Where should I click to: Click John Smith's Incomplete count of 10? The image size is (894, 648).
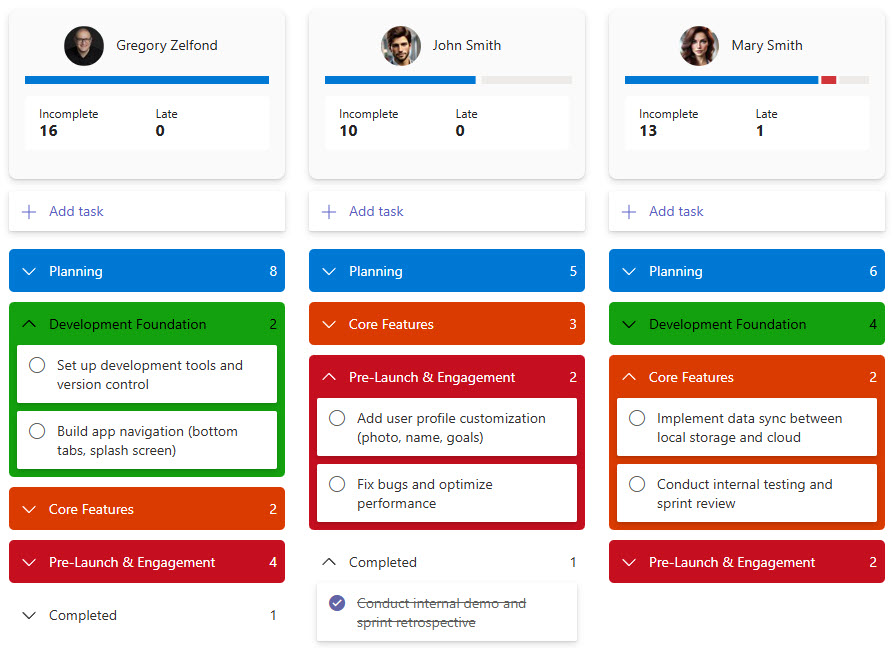click(348, 131)
